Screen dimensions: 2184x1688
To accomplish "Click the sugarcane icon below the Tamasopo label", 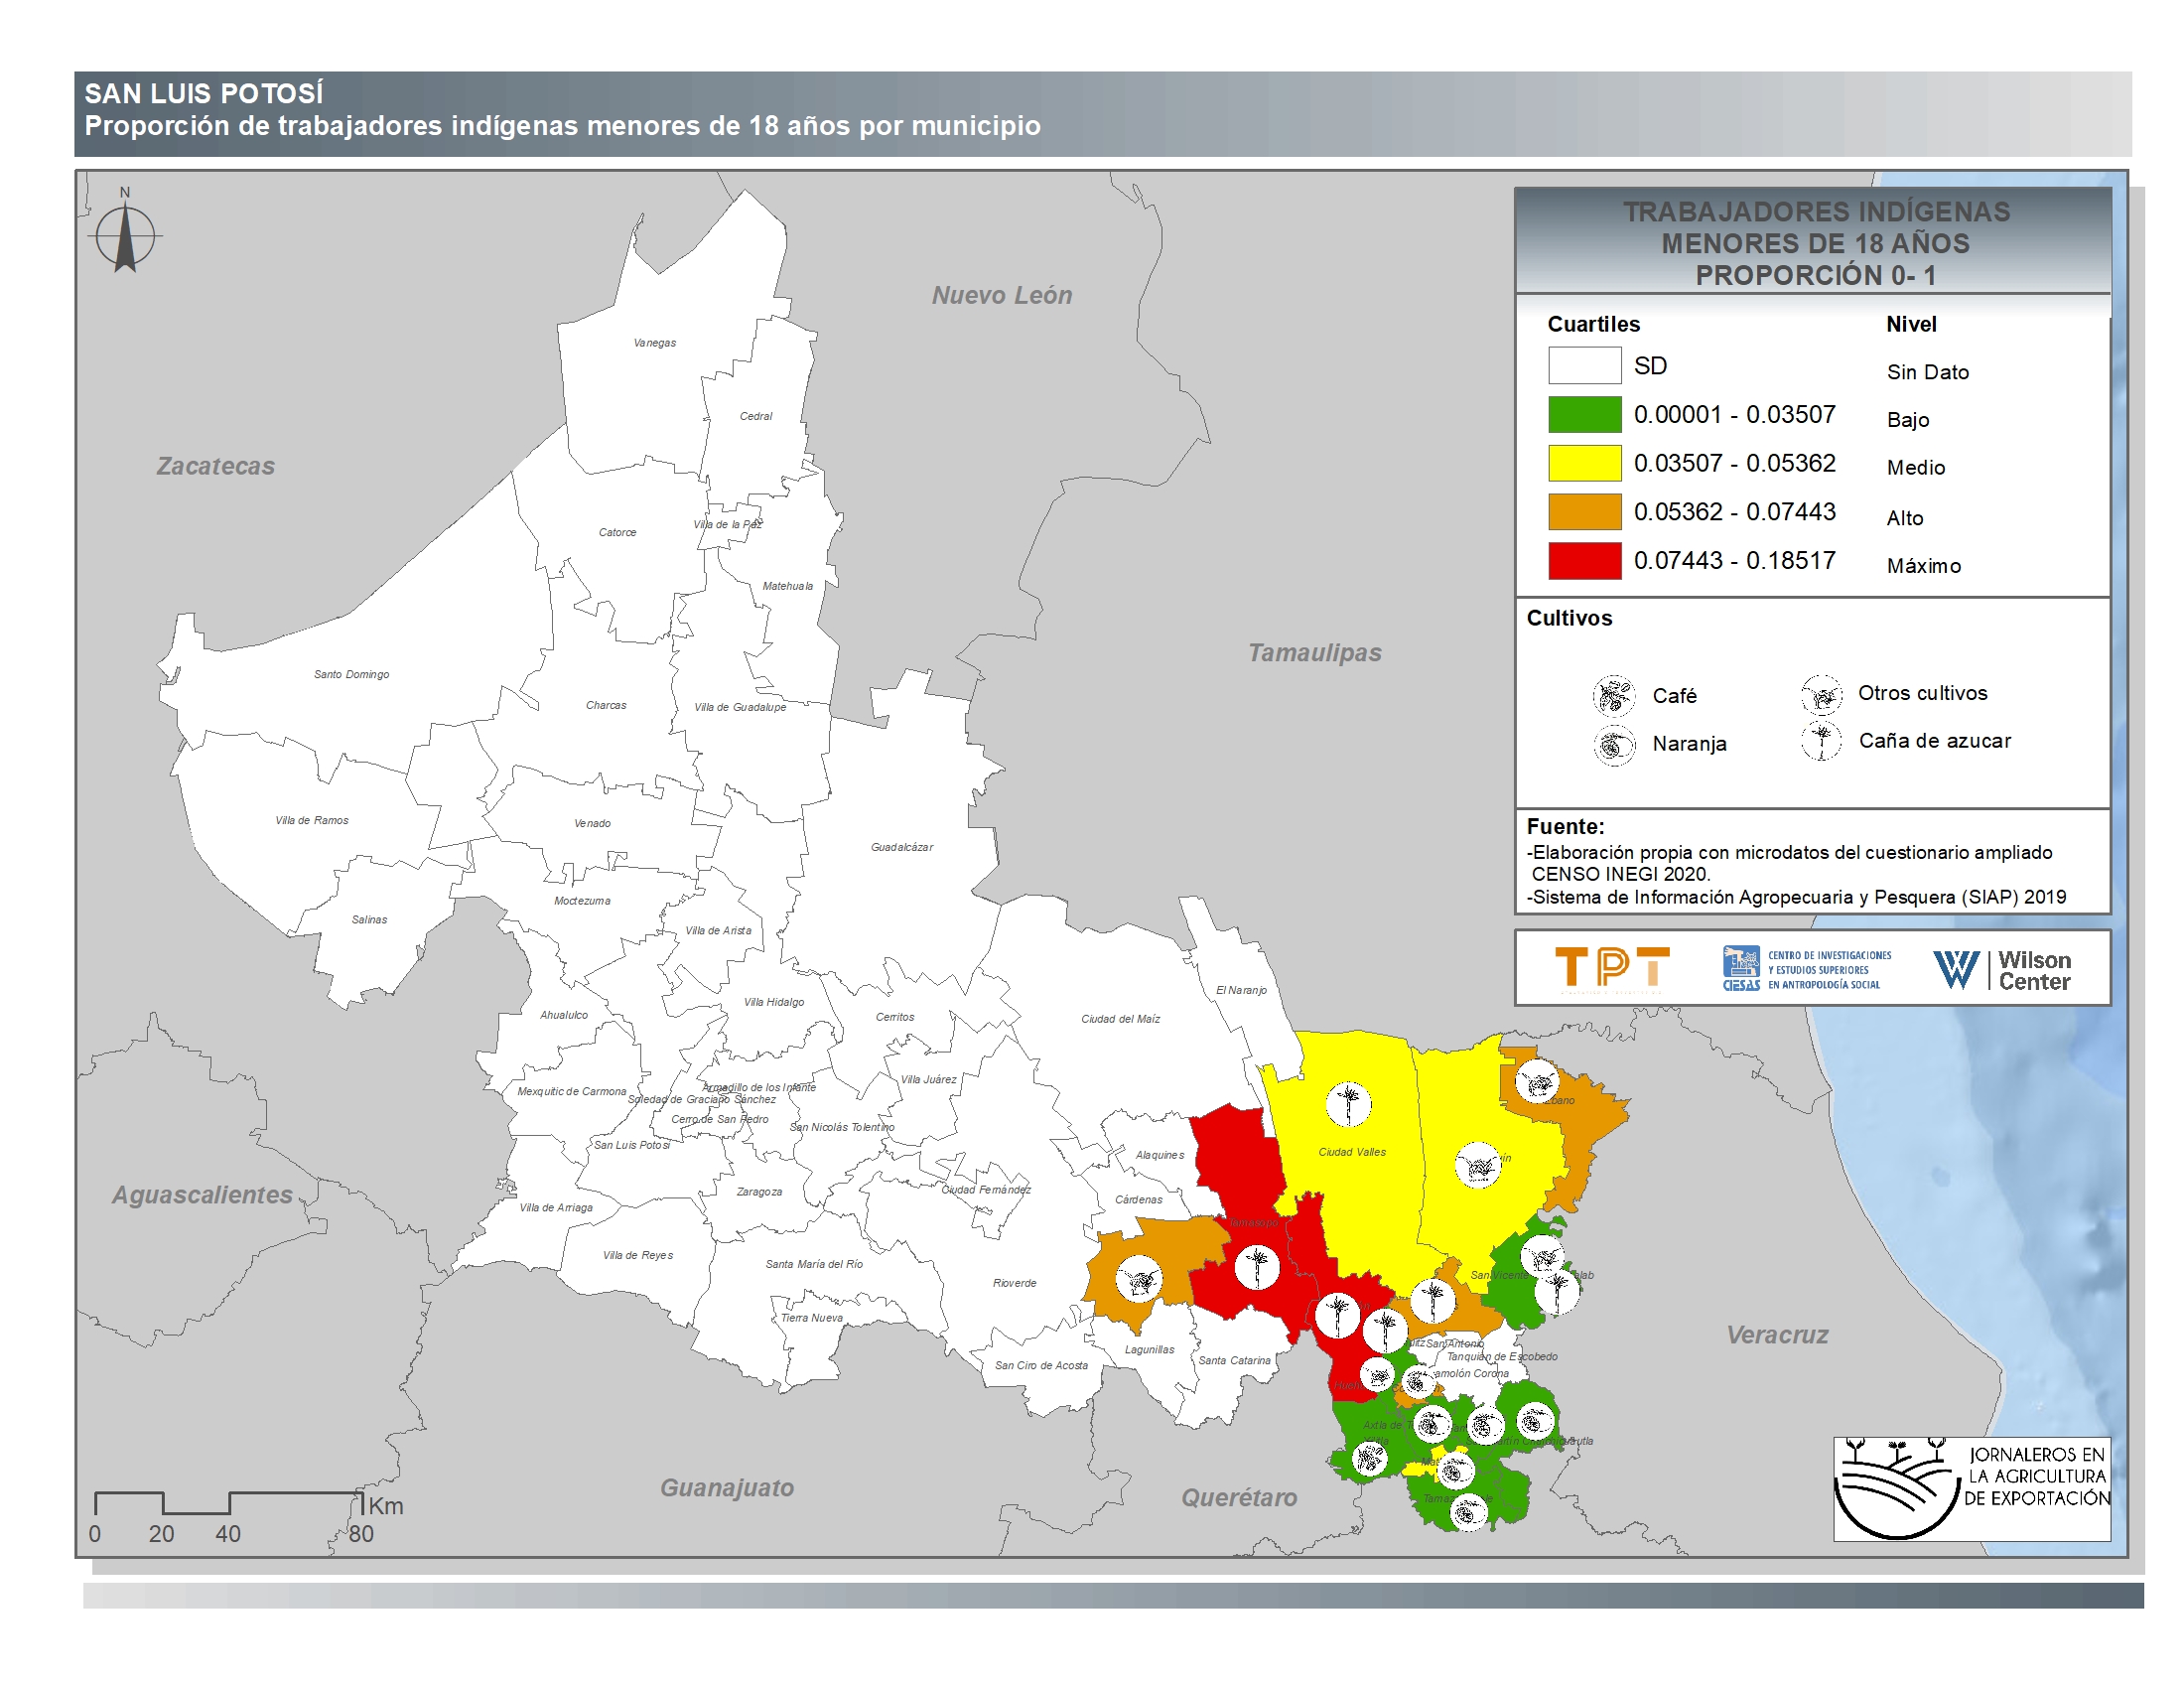I will point(1257,1267).
